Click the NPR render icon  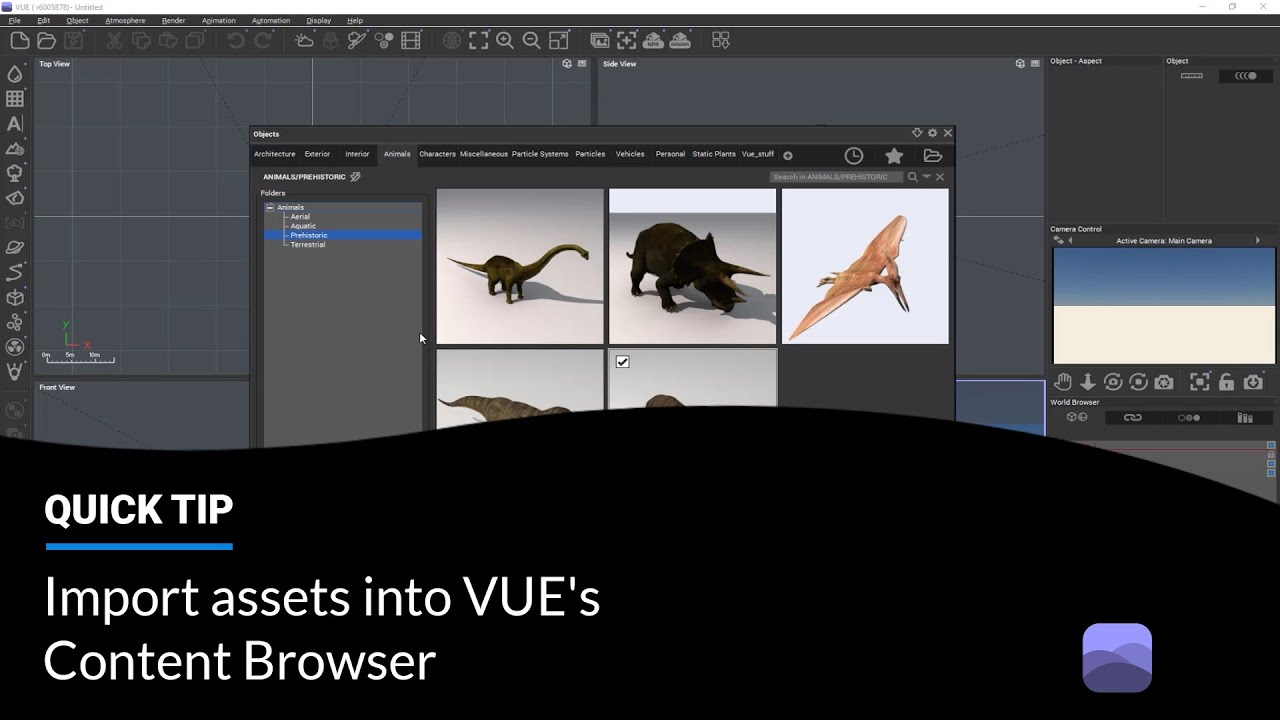[x=653, y=41]
